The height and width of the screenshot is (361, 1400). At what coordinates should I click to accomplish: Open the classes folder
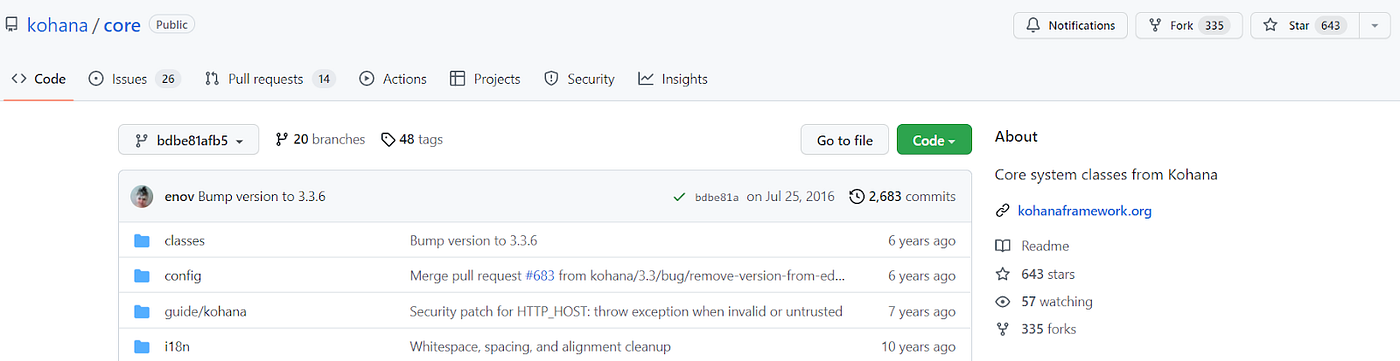pyautogui.click(x=184, y=240)
